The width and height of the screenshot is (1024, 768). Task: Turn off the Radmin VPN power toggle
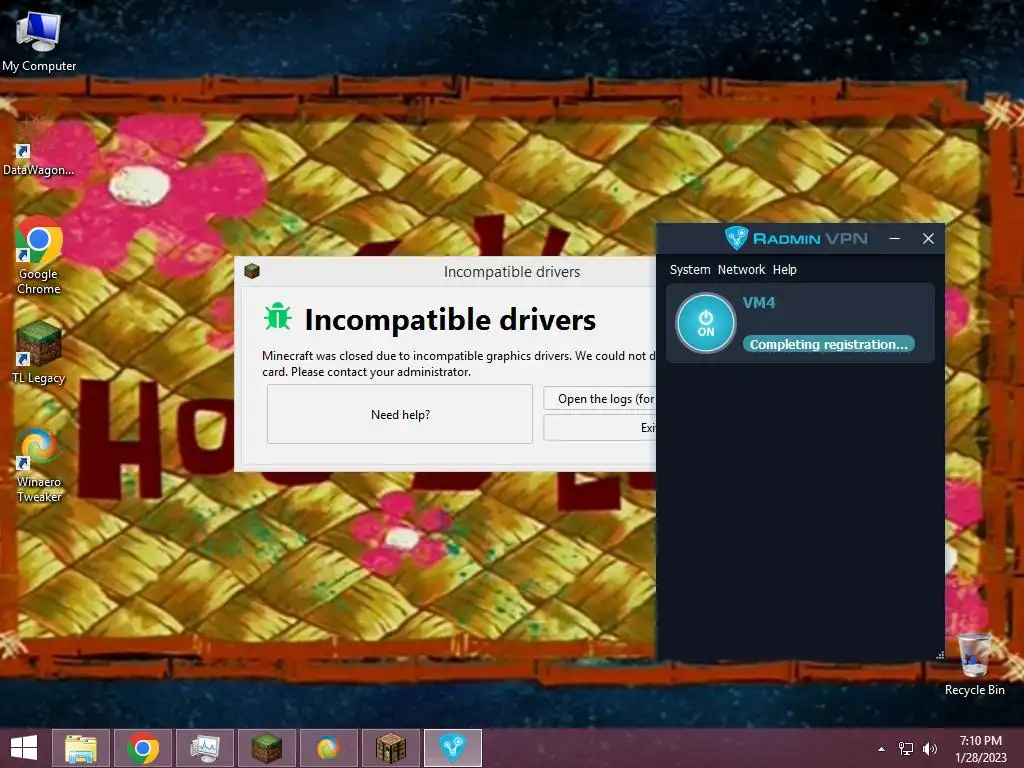(705, 323)
